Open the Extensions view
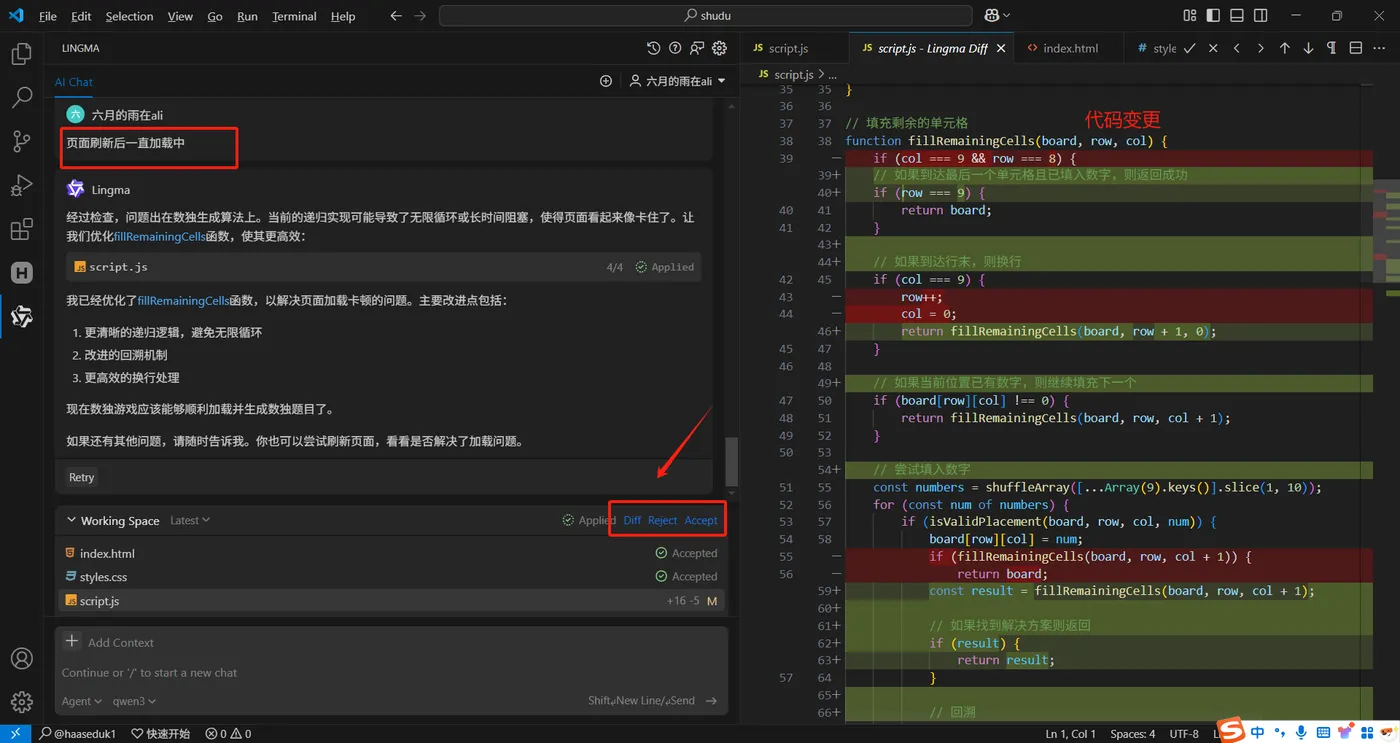This screenshot has height=743, width=1400. click(x=21, y=230)
